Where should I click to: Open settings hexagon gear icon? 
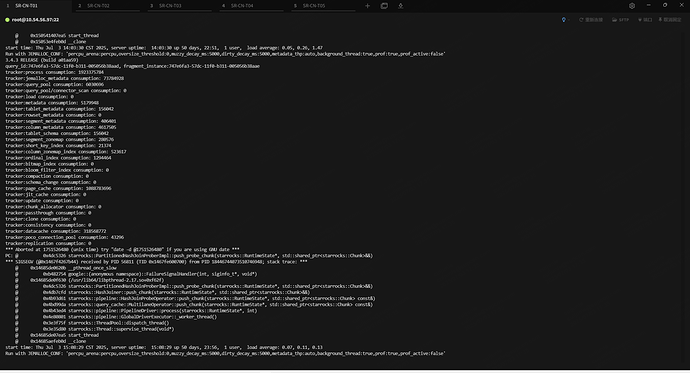[632, 6]
